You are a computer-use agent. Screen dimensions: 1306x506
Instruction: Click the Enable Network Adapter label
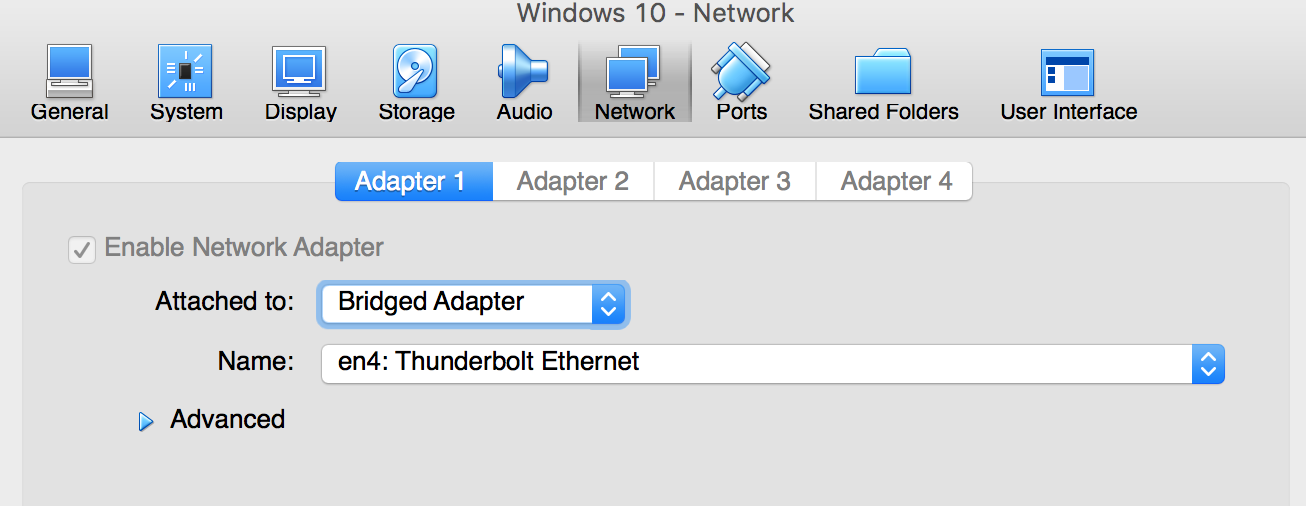(244, 247)
